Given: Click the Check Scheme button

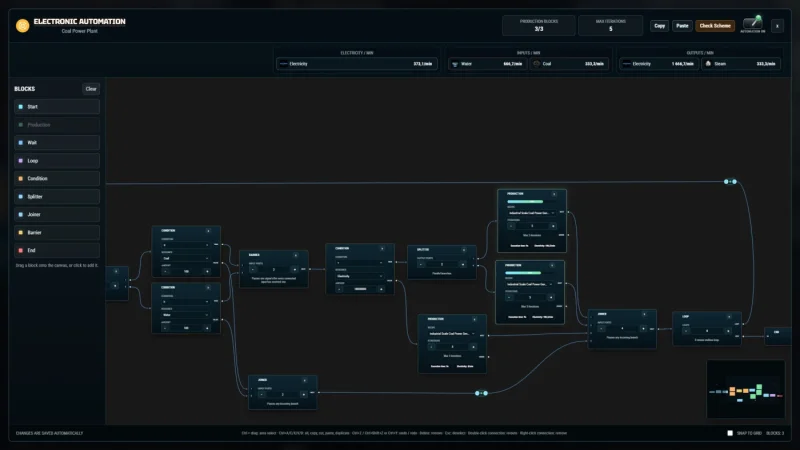Looking at the screenshot, I should 715,26.
